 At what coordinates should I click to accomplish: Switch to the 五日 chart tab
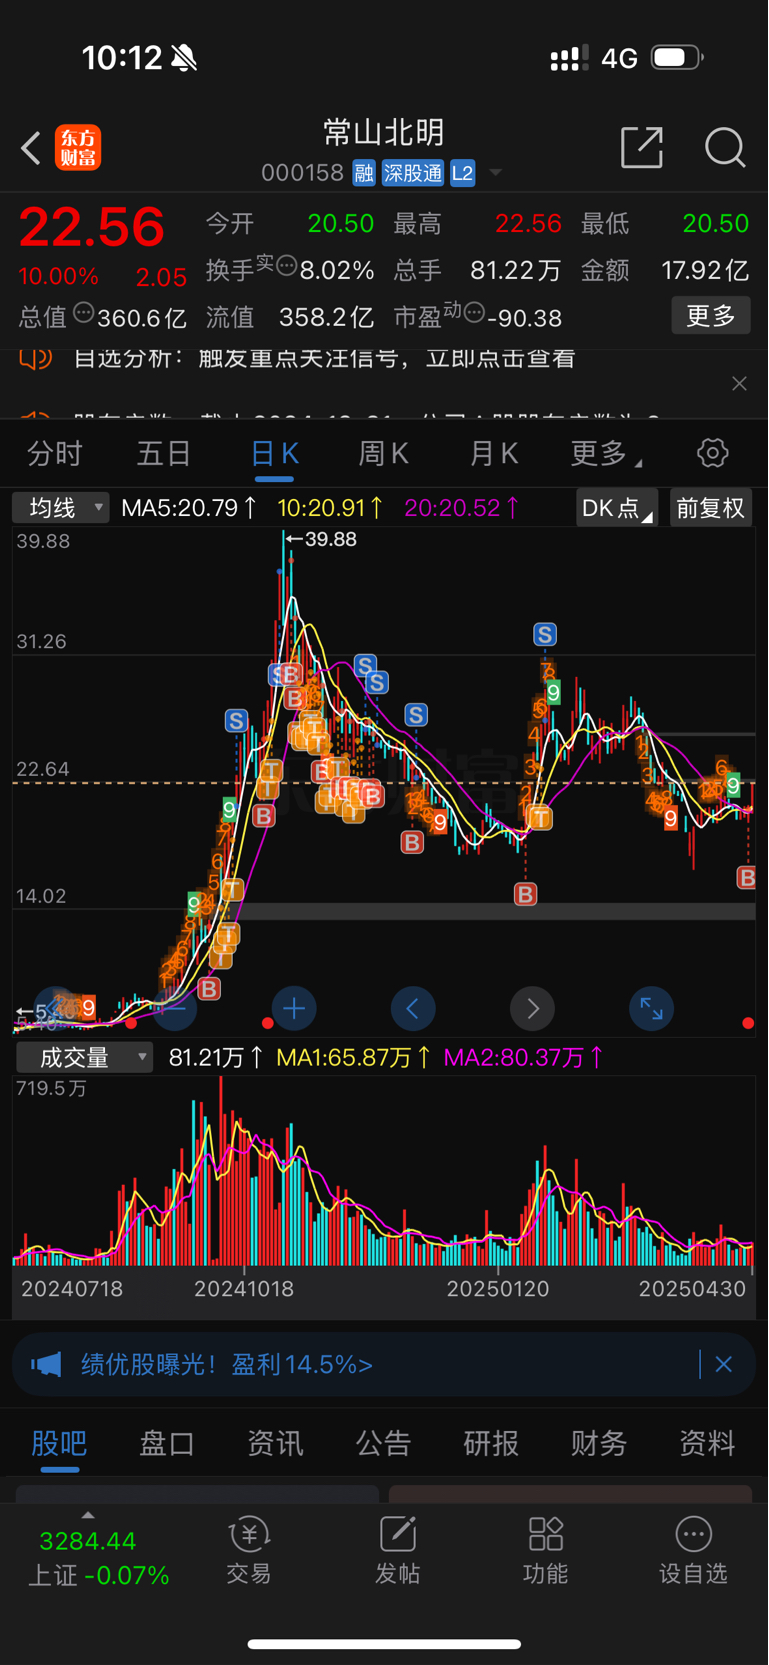tap(164, 454)
